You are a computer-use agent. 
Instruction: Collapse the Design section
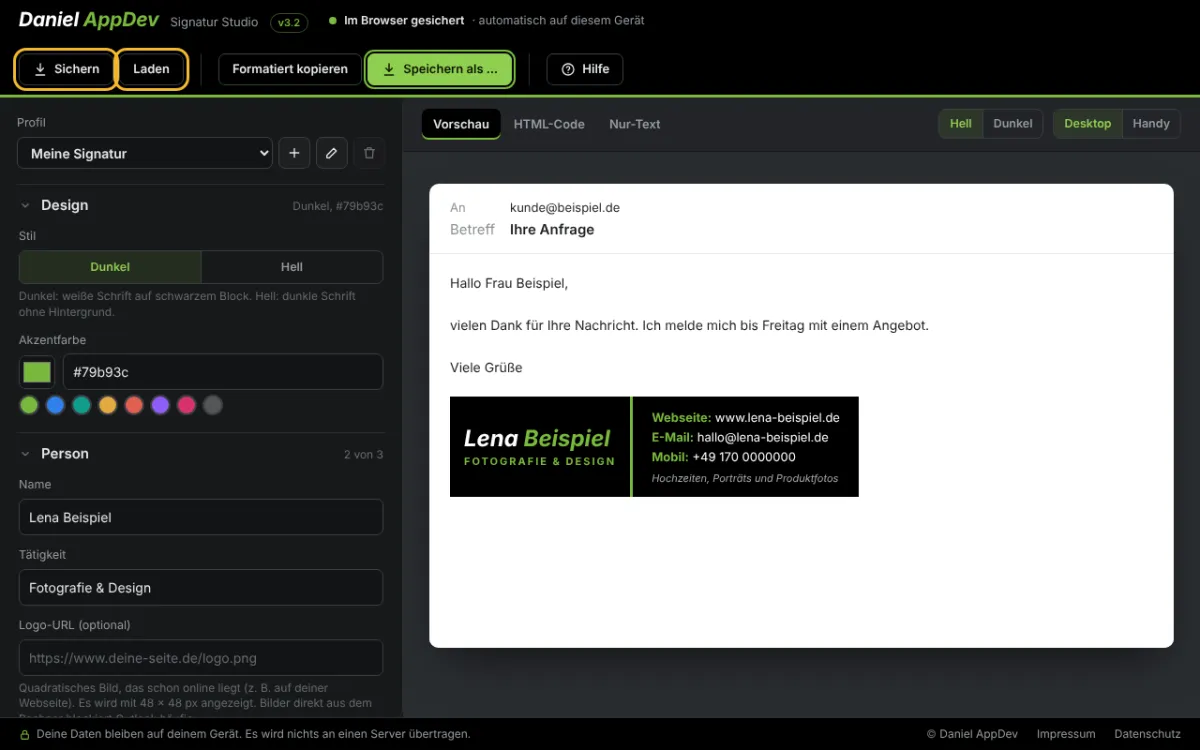tap(201, 205)
